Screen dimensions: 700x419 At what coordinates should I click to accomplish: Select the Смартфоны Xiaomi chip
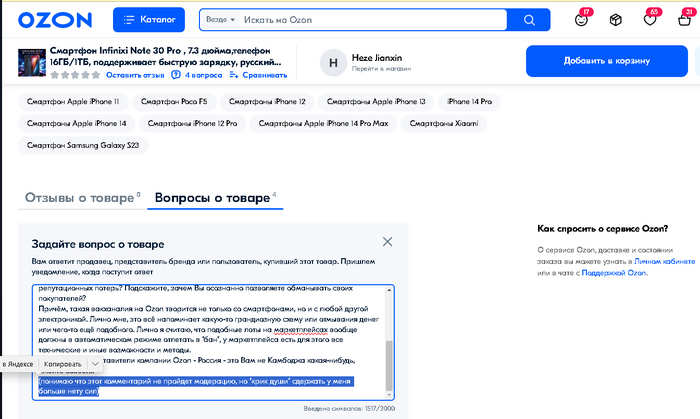[x=443, y=124]
